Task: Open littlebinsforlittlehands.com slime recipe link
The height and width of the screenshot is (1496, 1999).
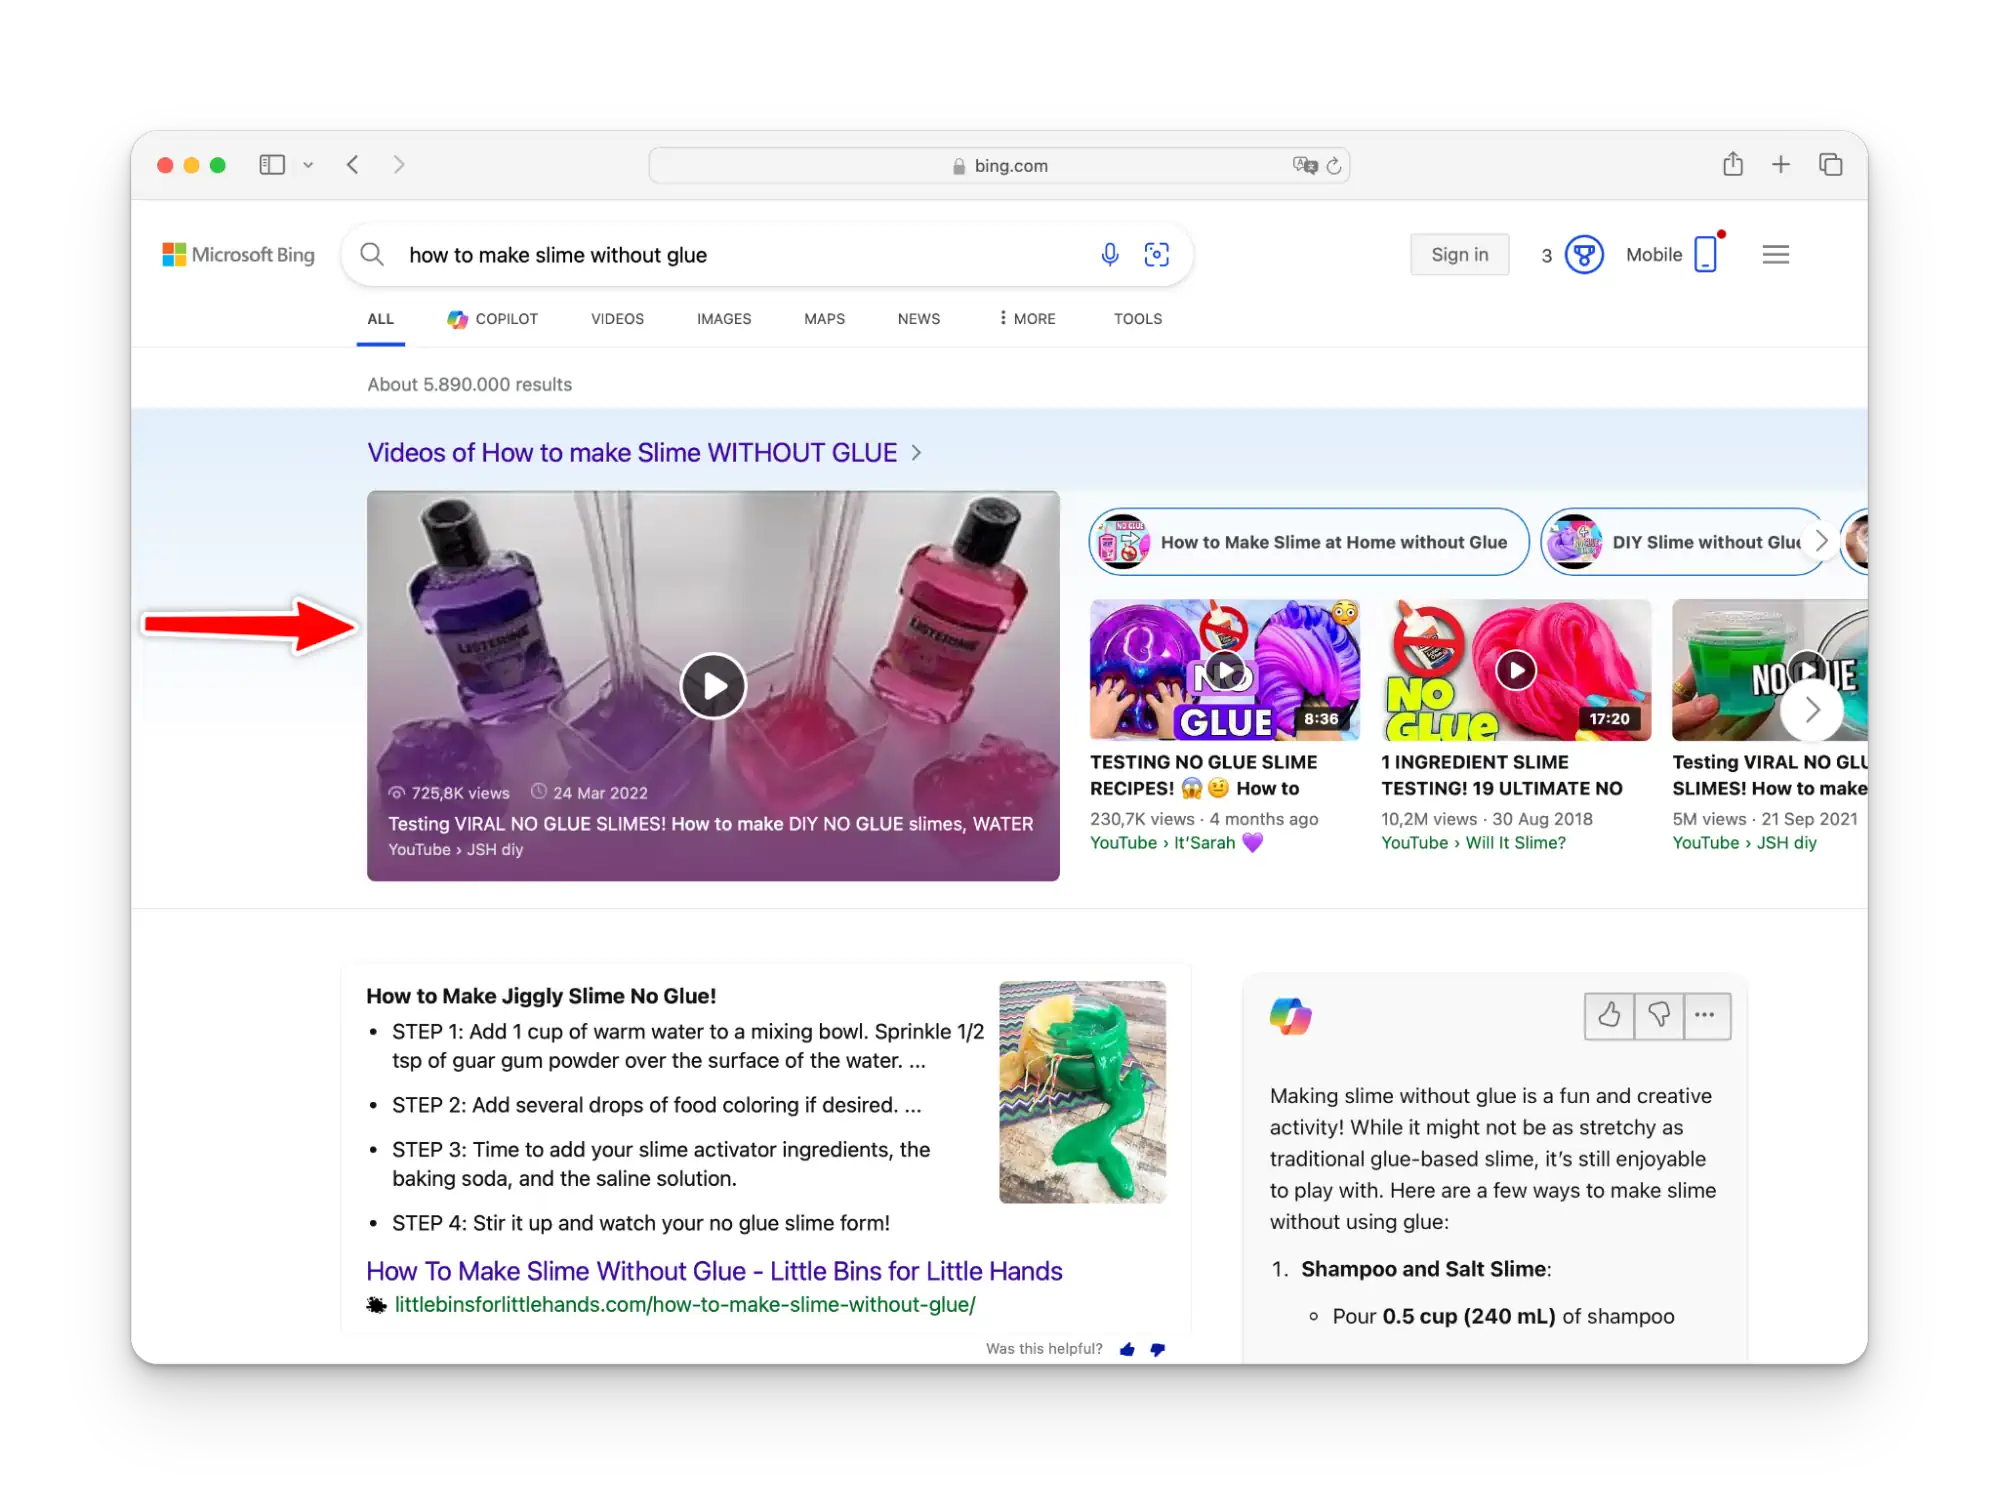Action: [x=713, y=1270]
